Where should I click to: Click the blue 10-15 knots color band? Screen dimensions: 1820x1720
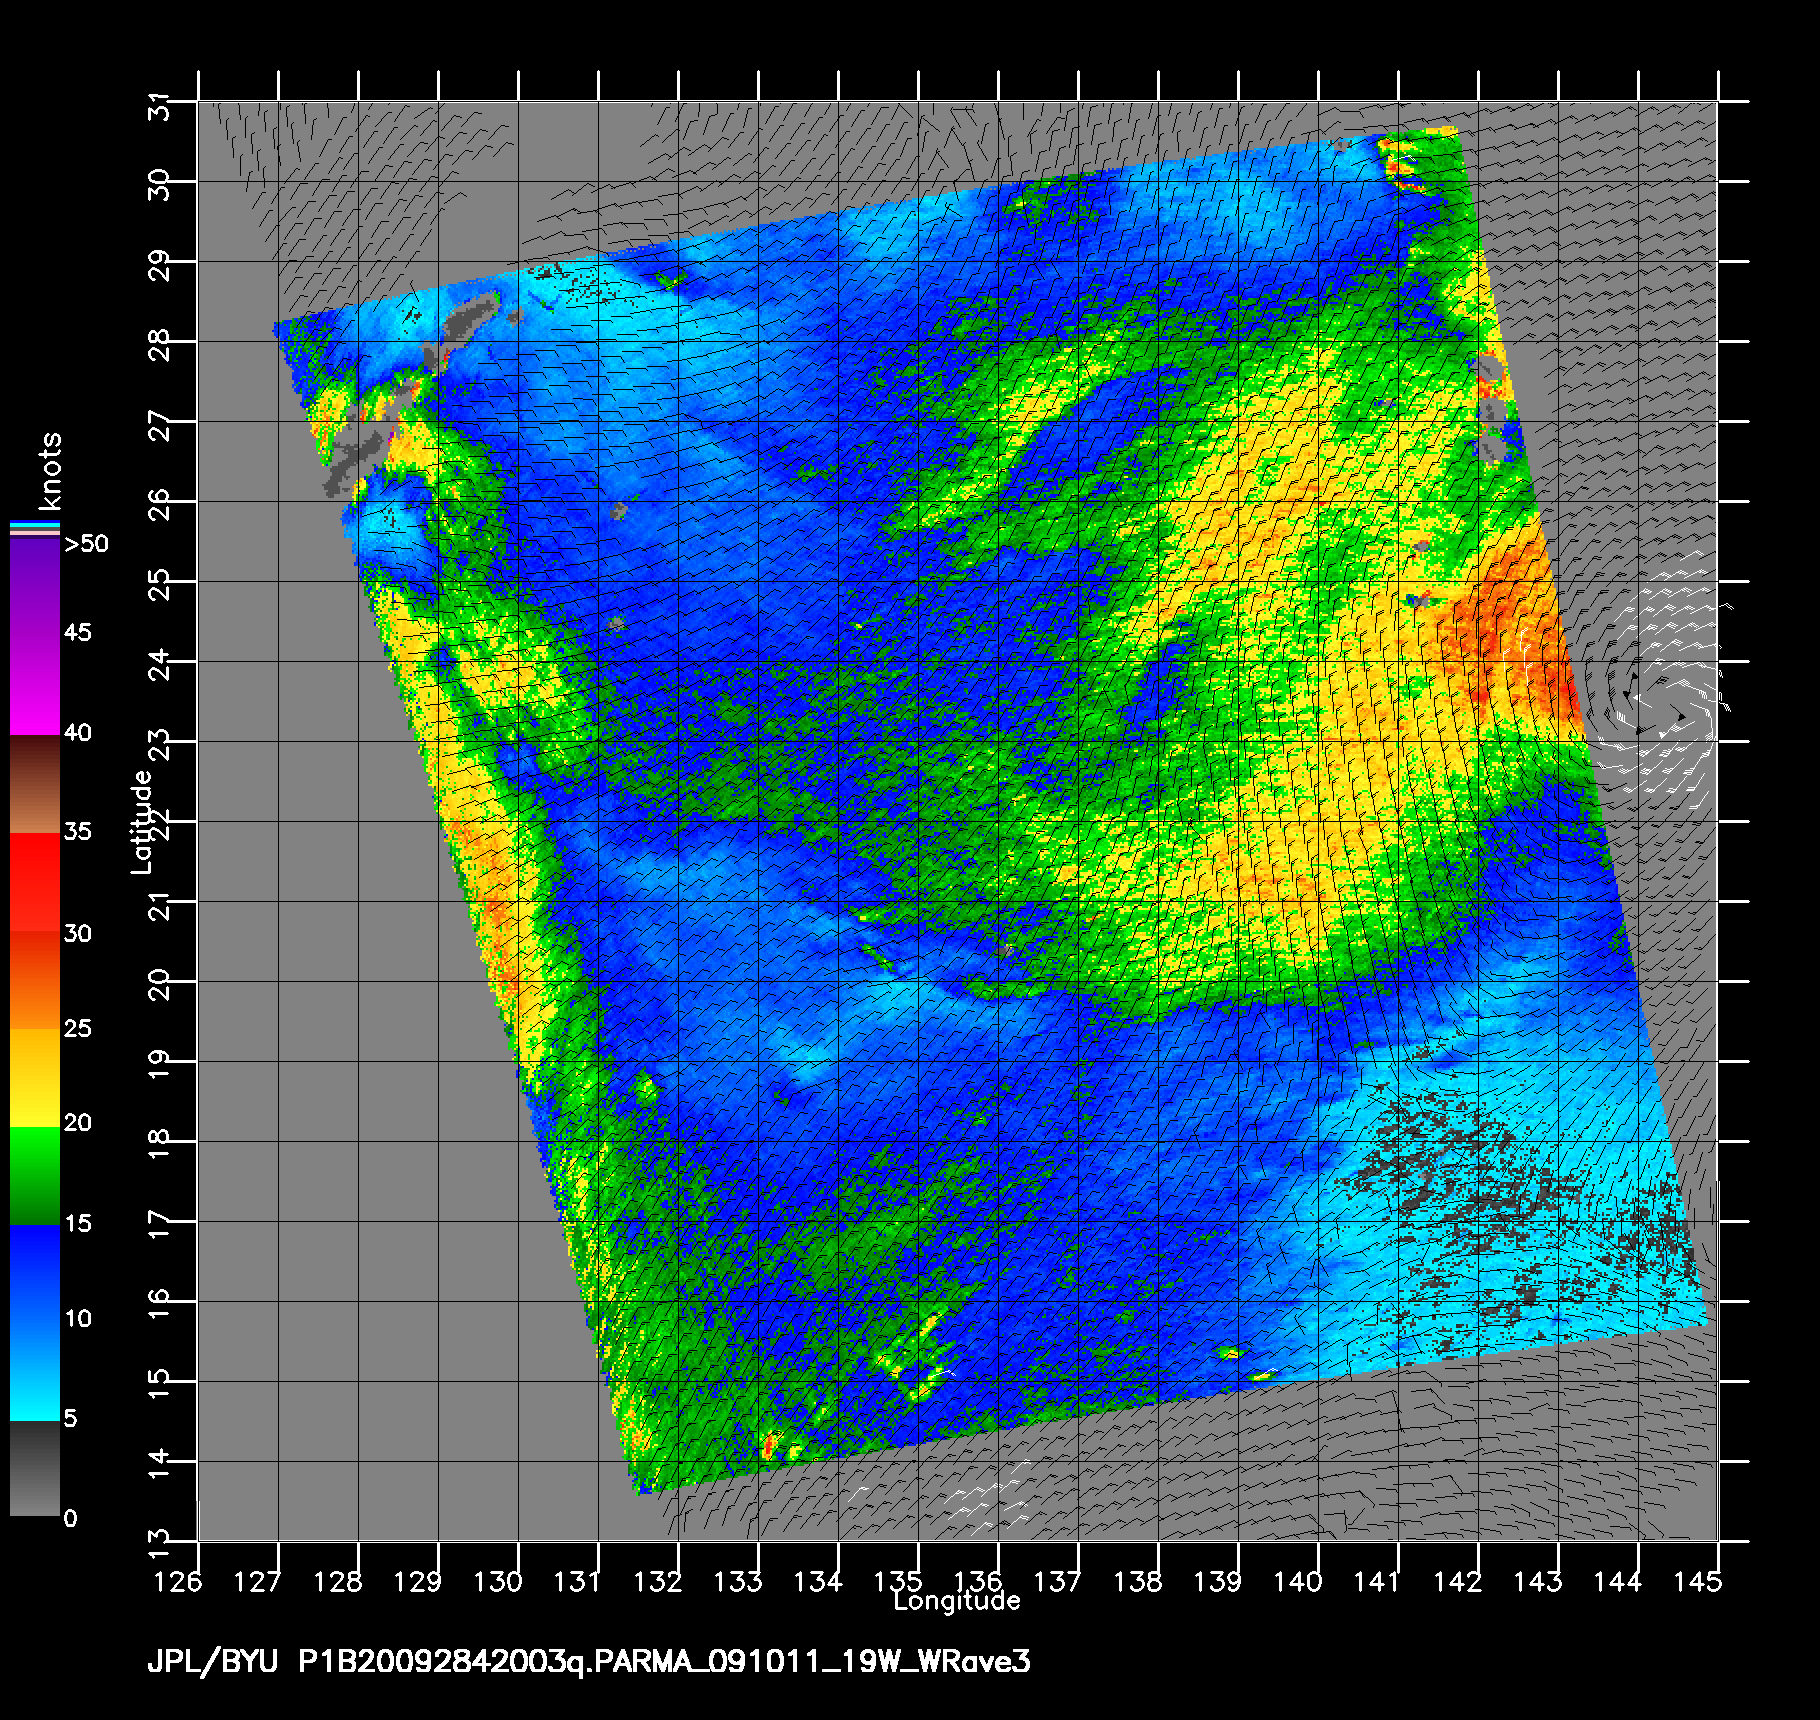[x=35, y=1273]
